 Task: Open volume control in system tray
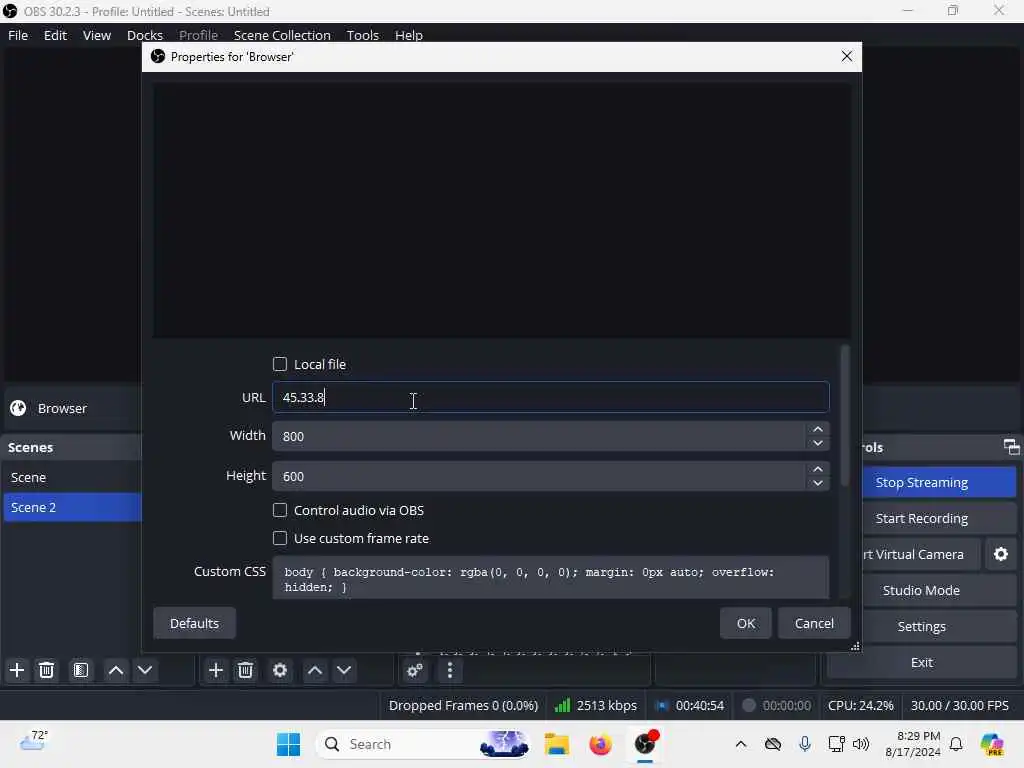tap(861, 744)
